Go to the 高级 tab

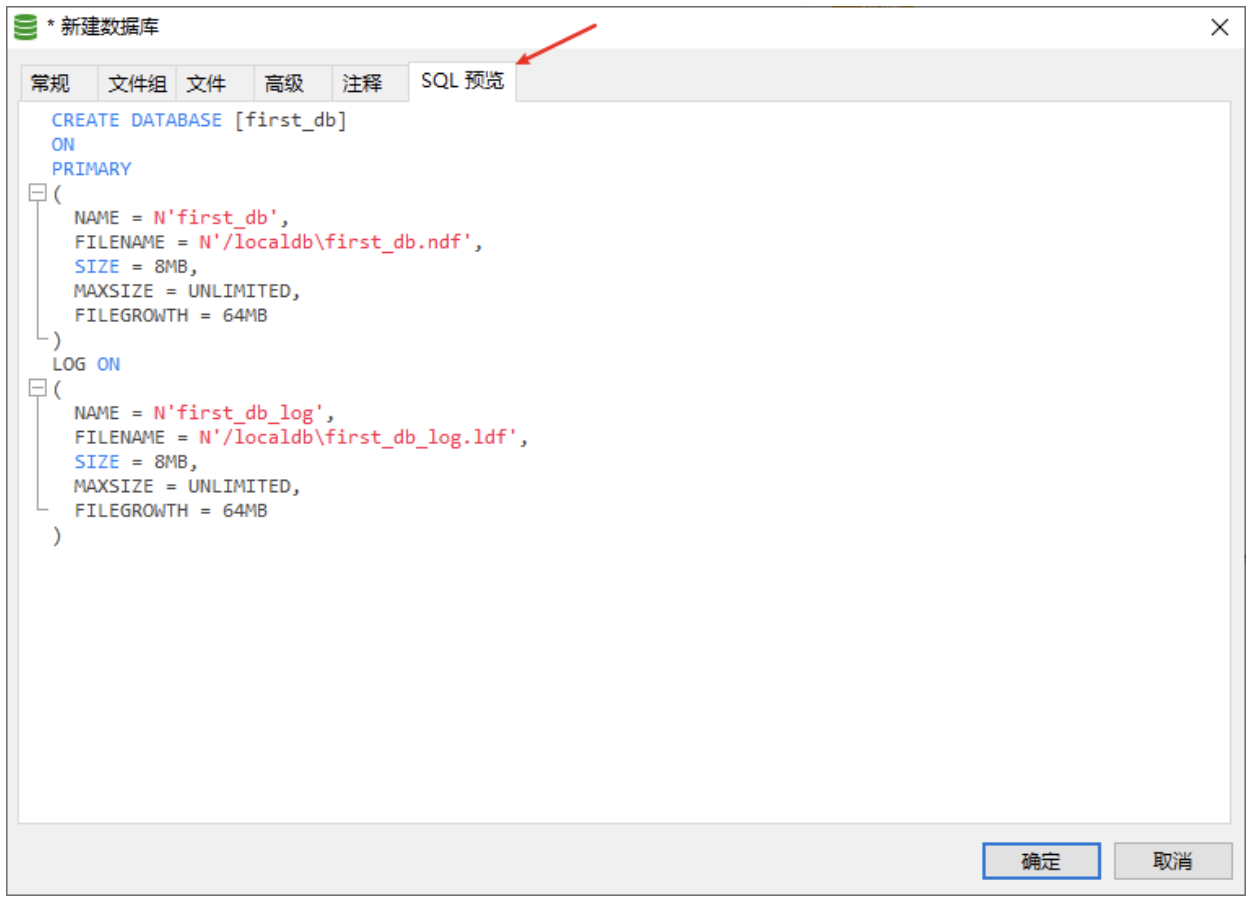click(284, 83)
